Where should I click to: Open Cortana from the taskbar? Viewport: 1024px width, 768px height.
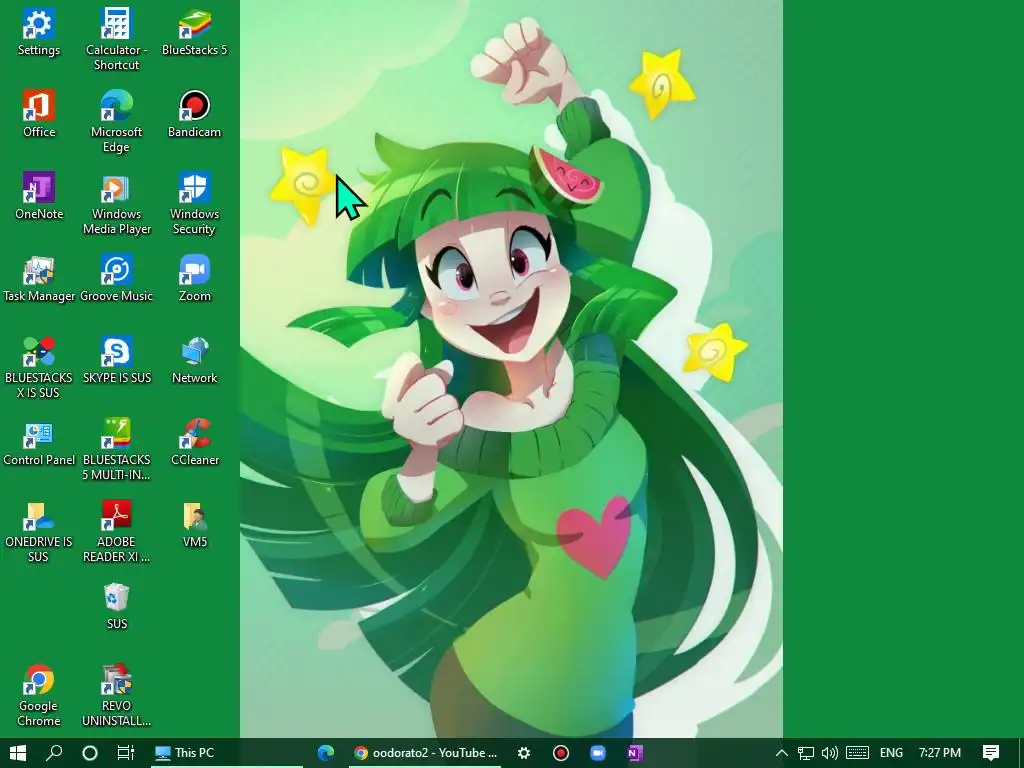[90, 753]
